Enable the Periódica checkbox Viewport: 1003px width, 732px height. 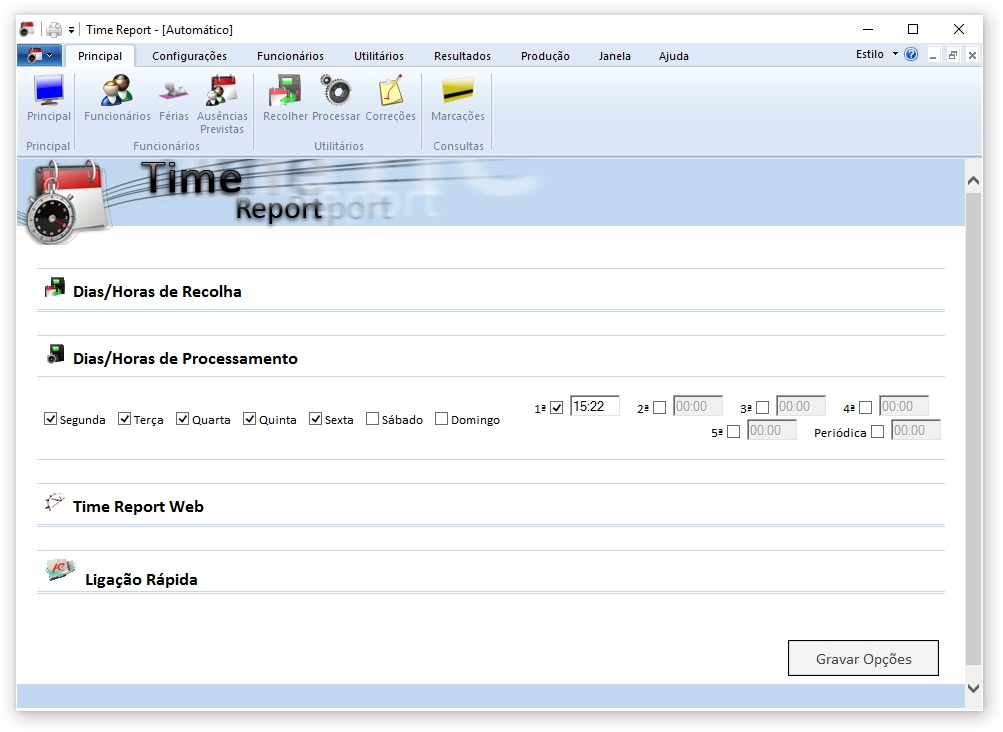878,432
